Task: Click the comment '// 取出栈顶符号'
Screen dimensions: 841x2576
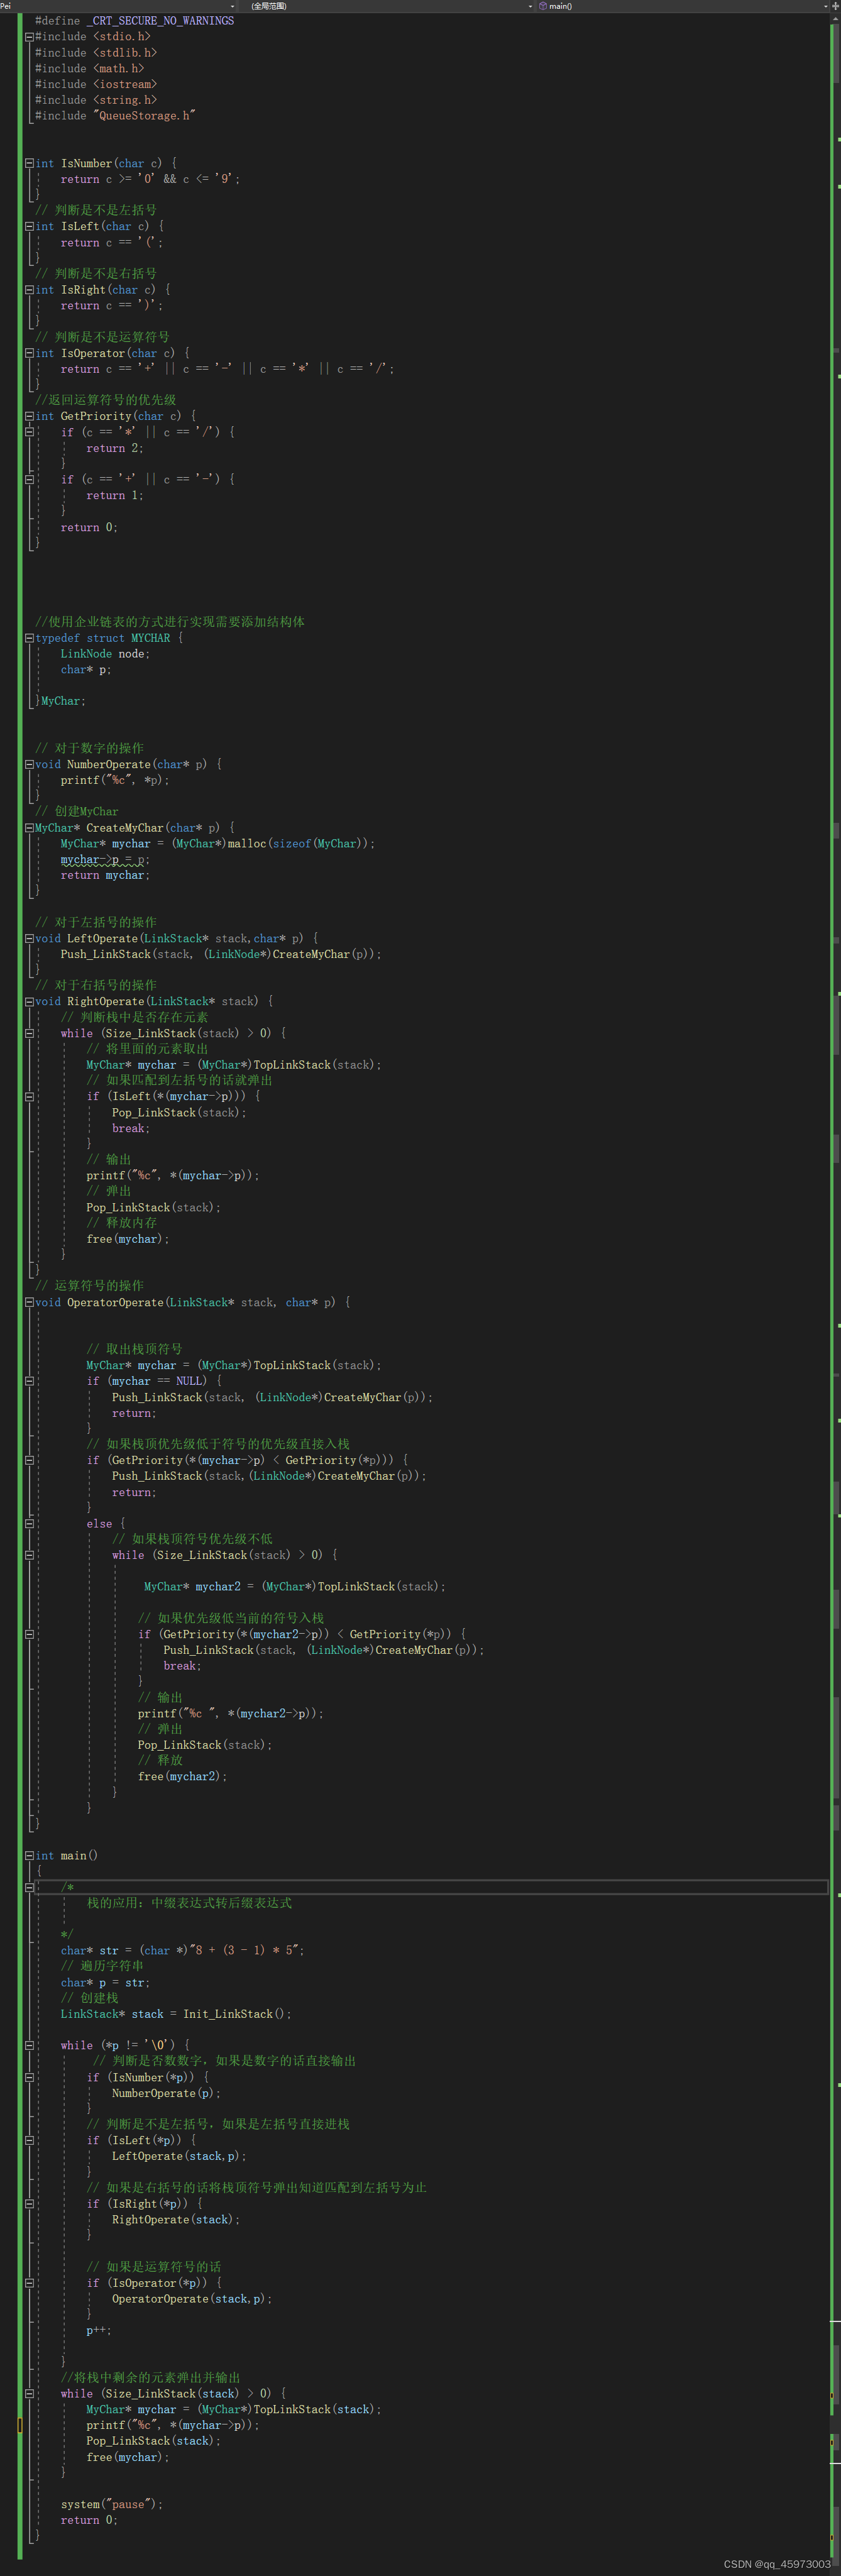Action: pyautogui.click(x=134, y=1350)
